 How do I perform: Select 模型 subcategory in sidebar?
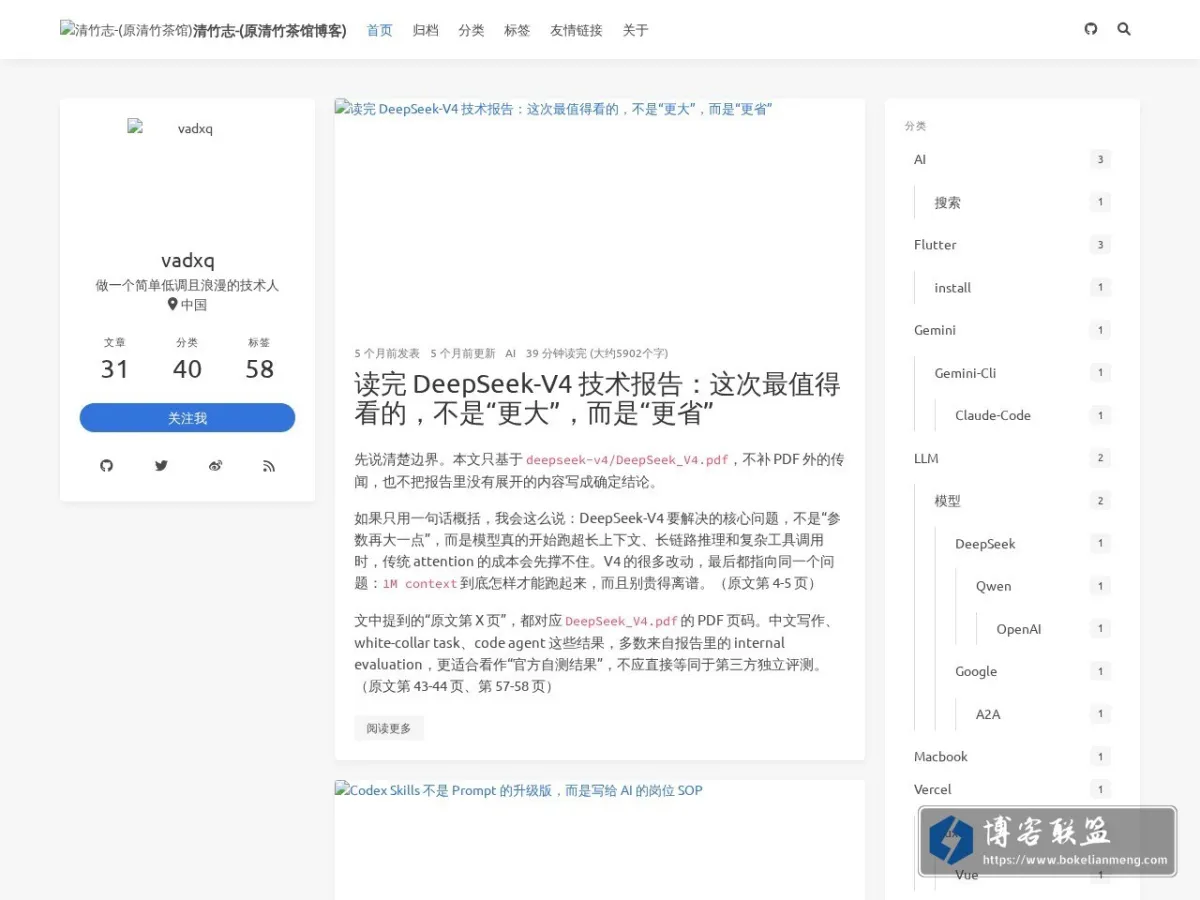coord(1023,501)
